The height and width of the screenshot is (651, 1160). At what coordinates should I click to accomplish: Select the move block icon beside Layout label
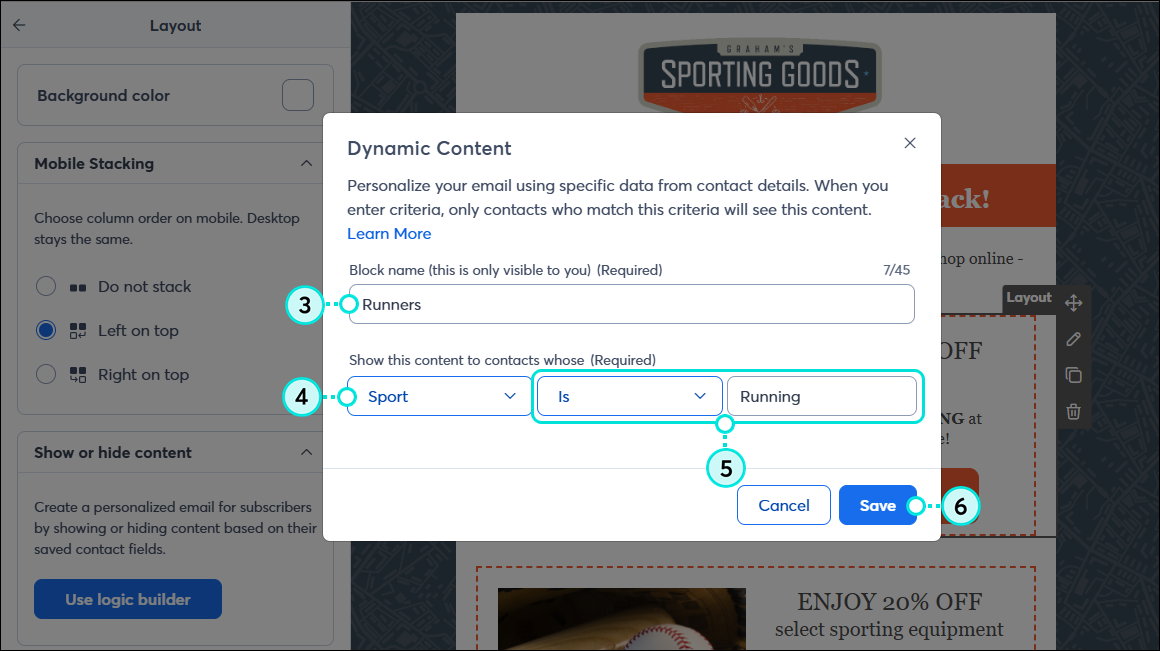[1074, 301]
